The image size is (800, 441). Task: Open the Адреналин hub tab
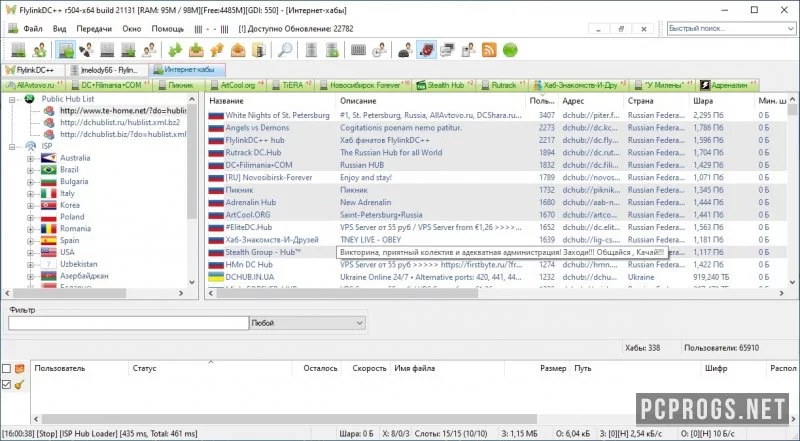pyautogui.click(x=728, y=85)
